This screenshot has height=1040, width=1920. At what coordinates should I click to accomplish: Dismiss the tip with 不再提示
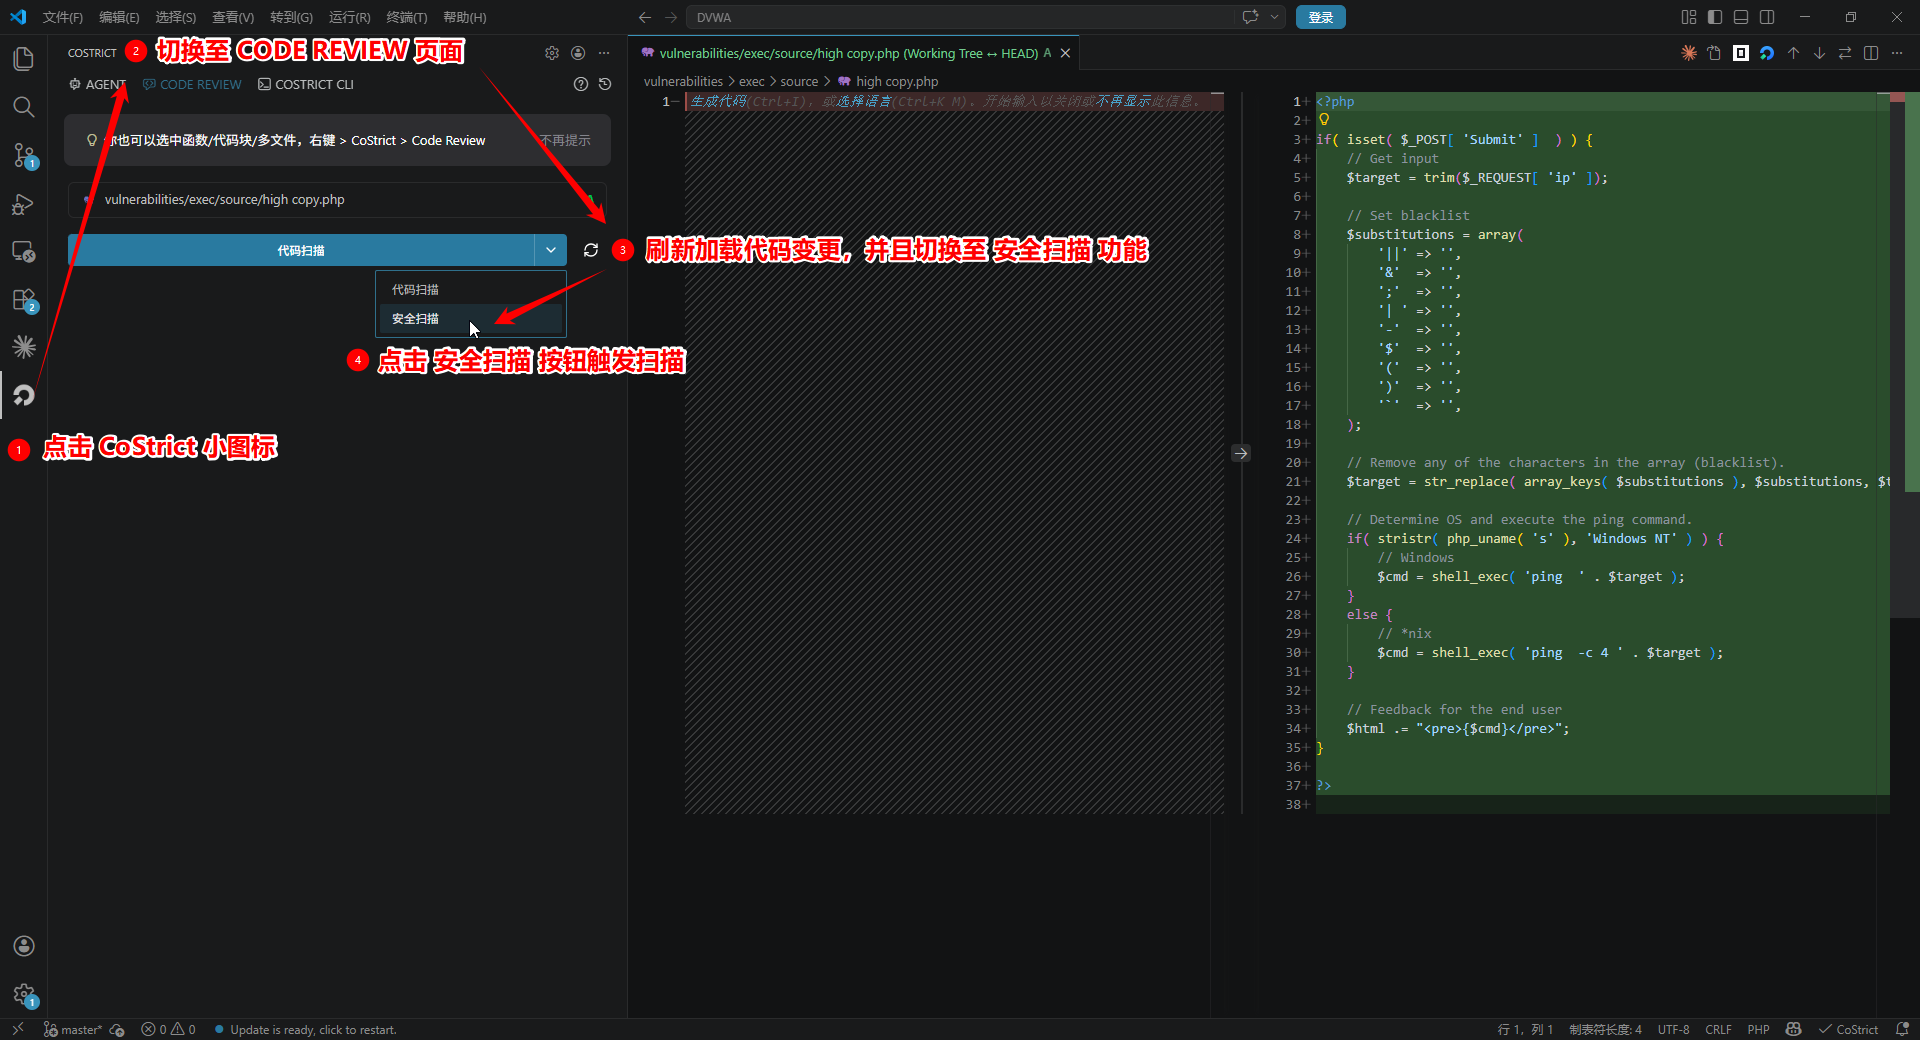pos(565,141)
